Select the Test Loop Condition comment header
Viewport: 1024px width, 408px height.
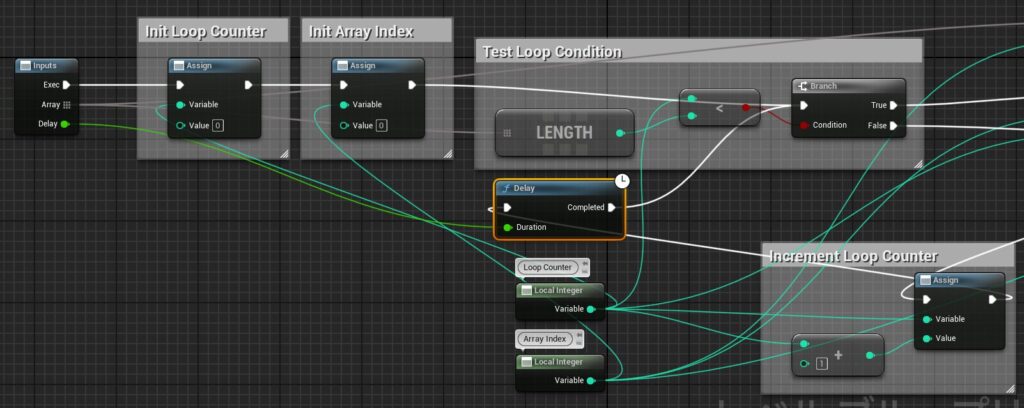[x=698, y=51]
